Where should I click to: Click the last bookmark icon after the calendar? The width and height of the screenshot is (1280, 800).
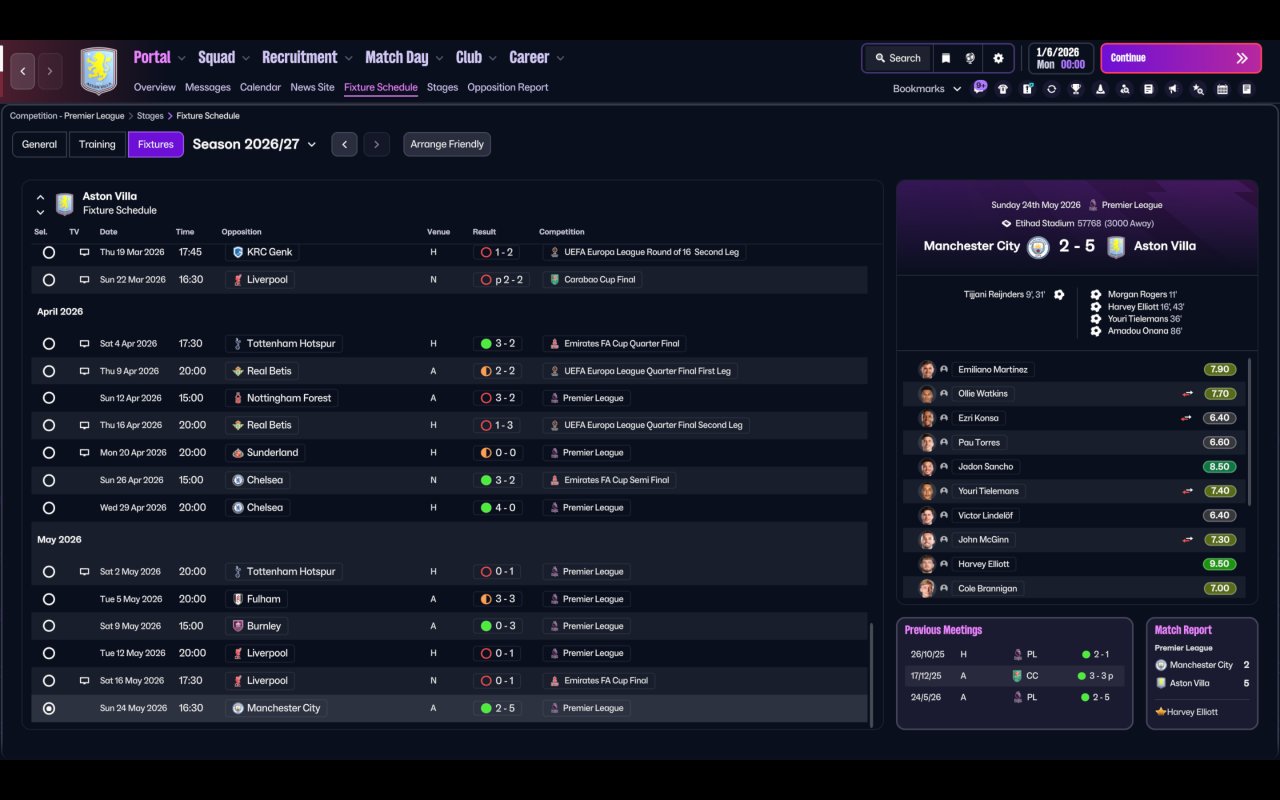[x=1247, y=89]
